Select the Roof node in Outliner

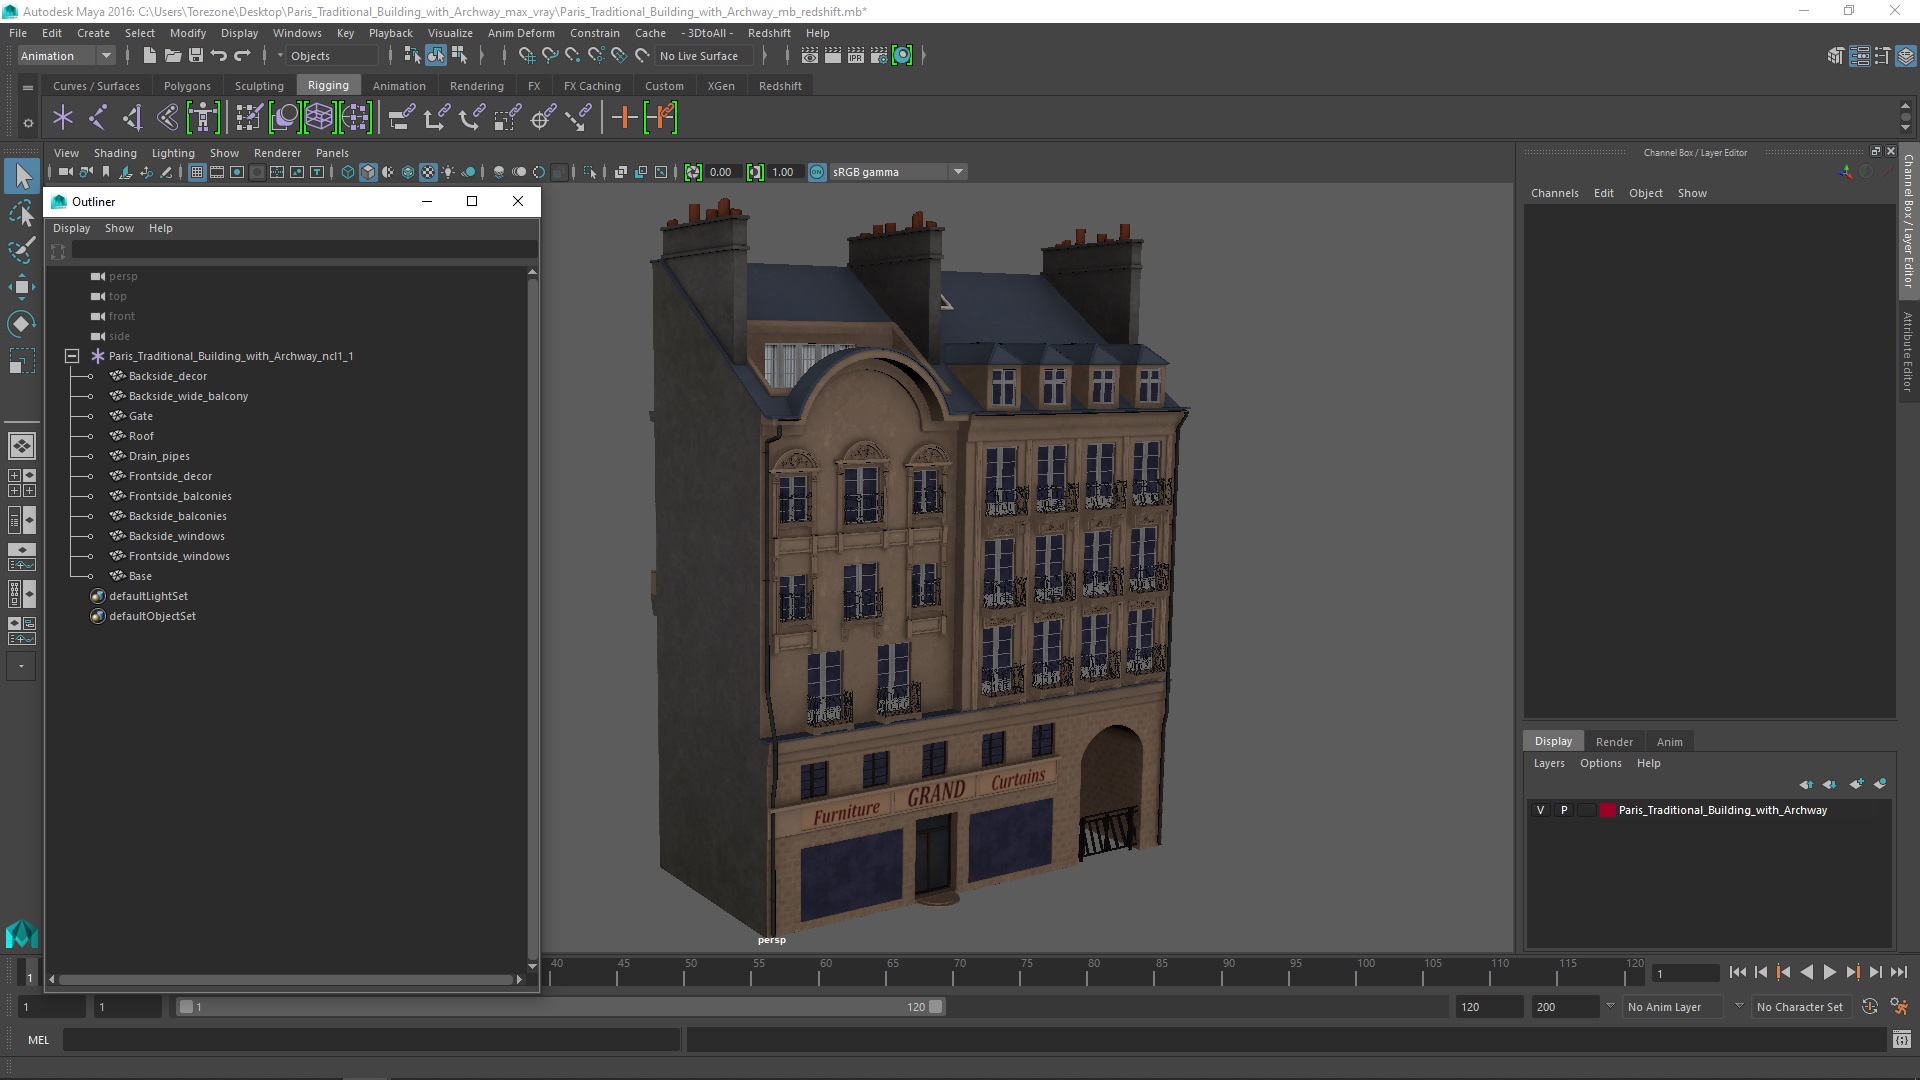click(x=141, y=436)
